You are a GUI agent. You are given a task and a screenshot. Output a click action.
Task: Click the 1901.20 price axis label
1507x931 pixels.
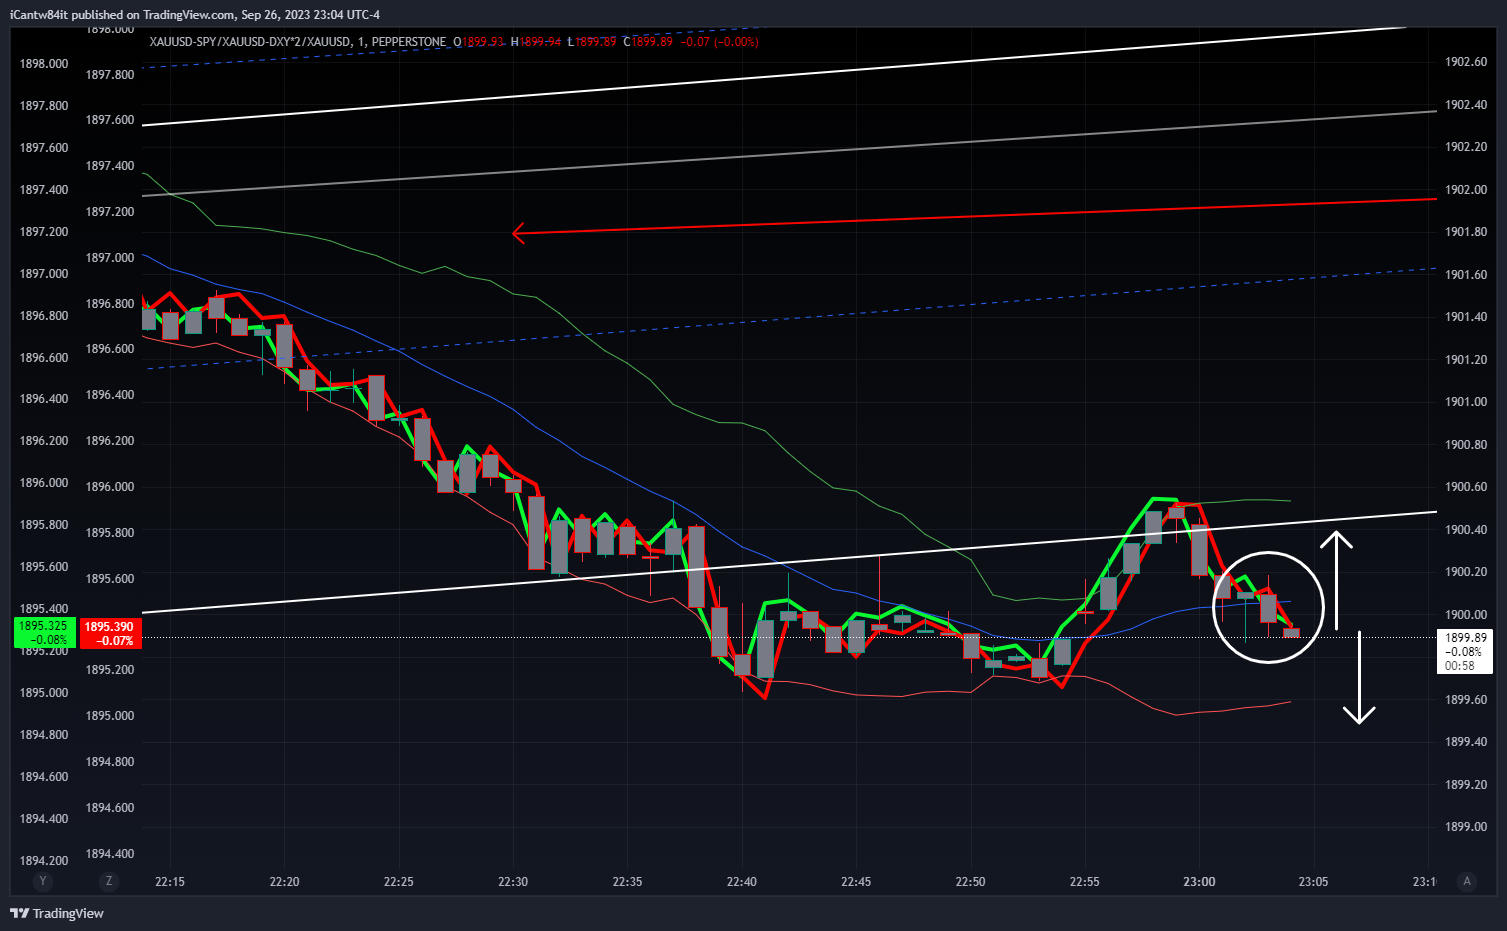1466,360
